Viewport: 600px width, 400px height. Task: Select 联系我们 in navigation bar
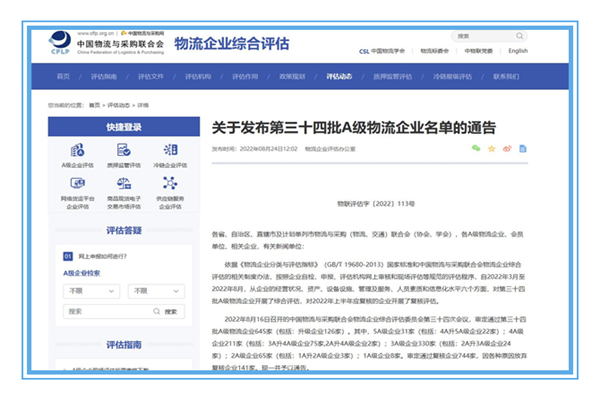[508, 76]
